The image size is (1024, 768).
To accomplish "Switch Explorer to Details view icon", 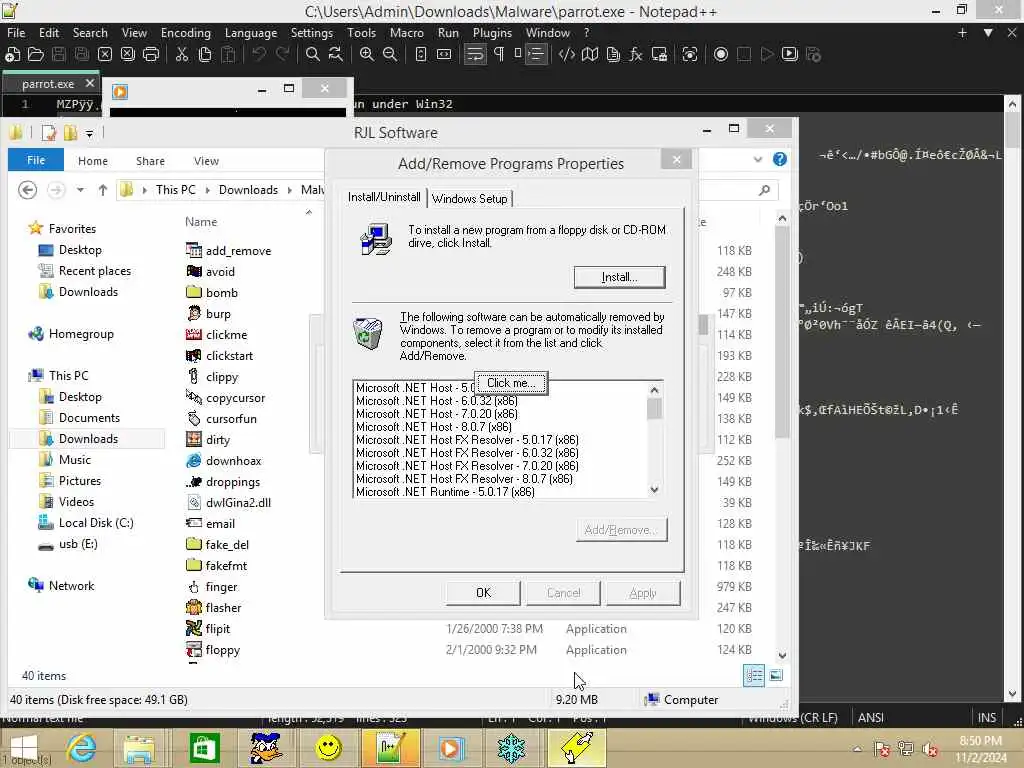I will pos(754,675).
